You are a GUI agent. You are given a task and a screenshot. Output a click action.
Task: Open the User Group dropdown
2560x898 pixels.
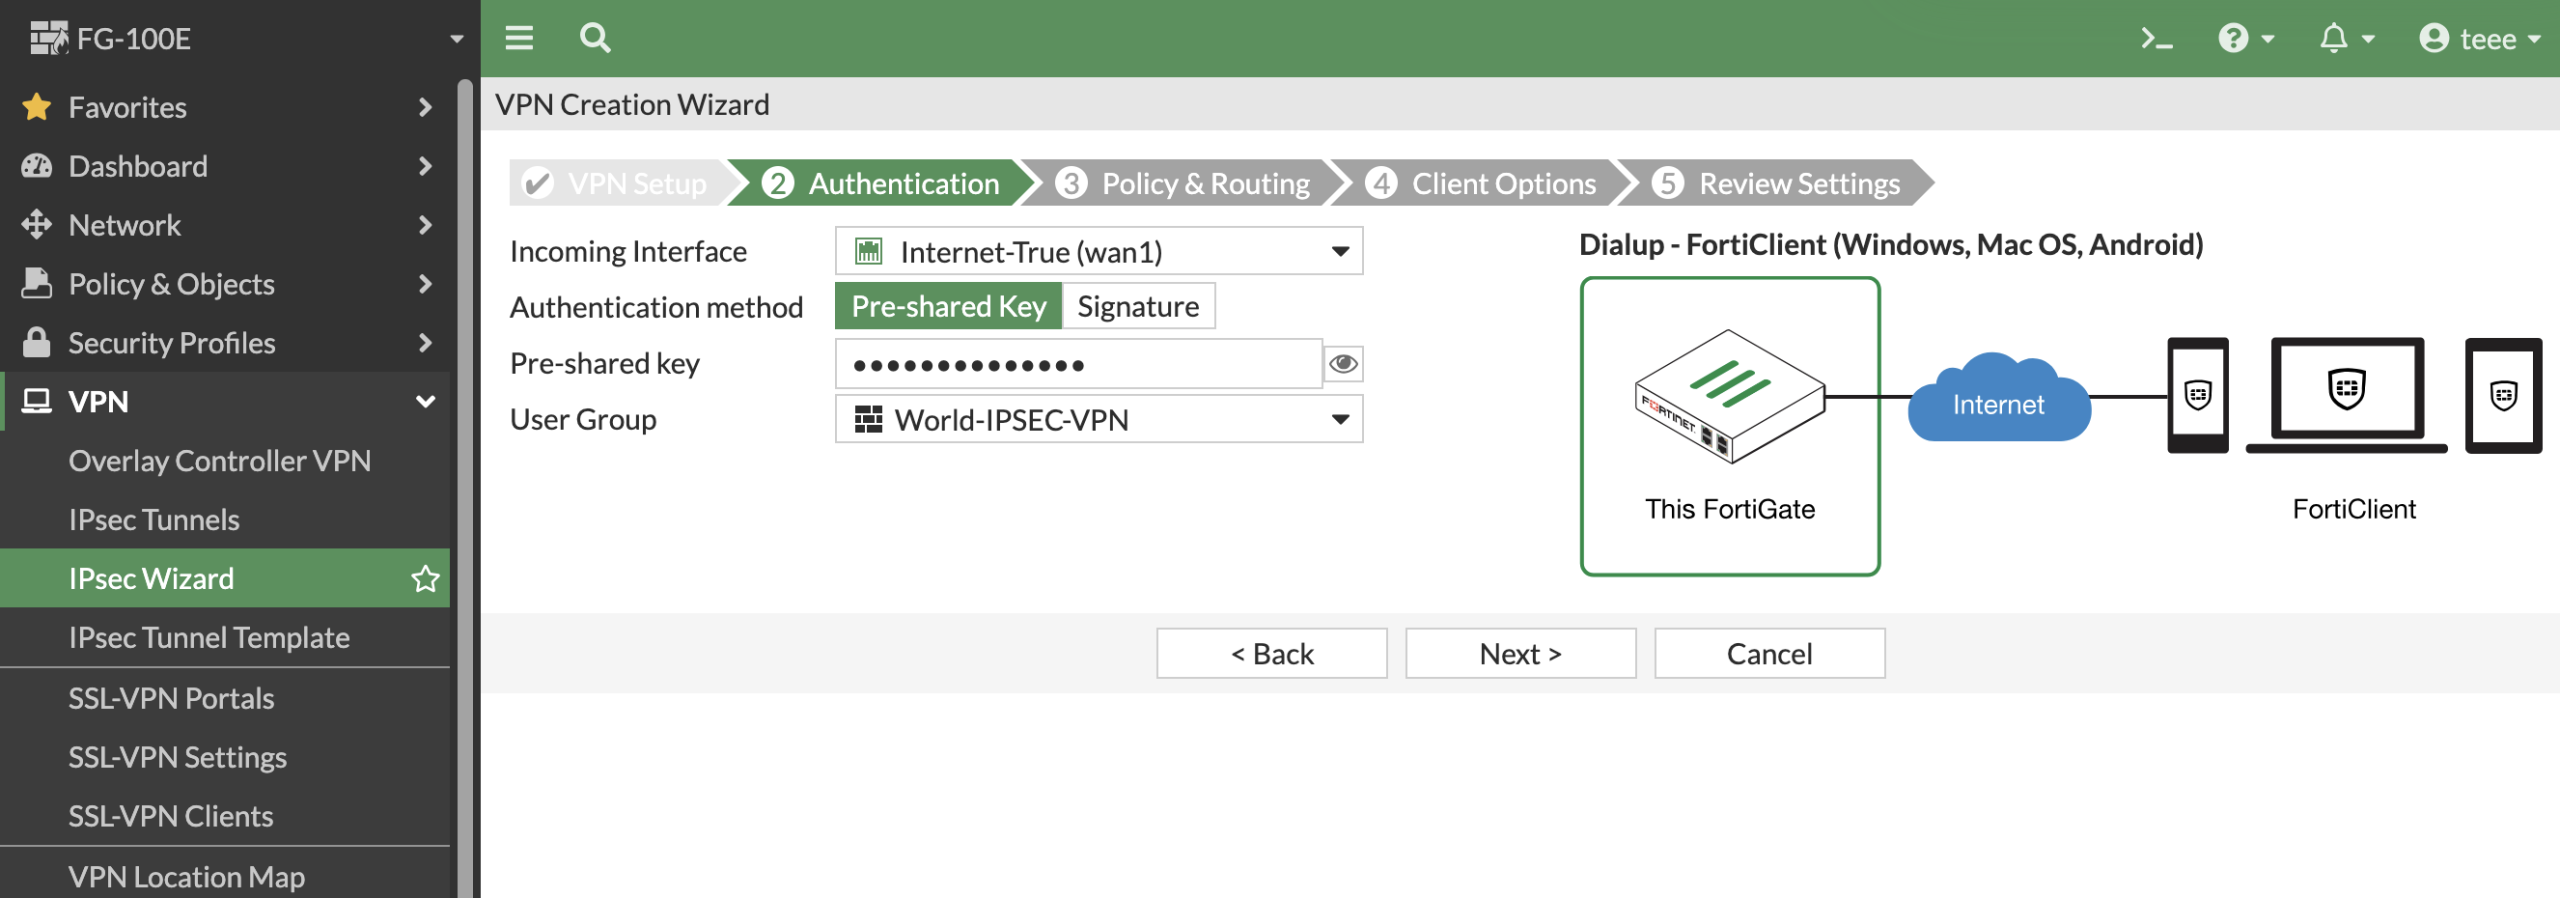pyautogui.click(x=1098, y=420)
